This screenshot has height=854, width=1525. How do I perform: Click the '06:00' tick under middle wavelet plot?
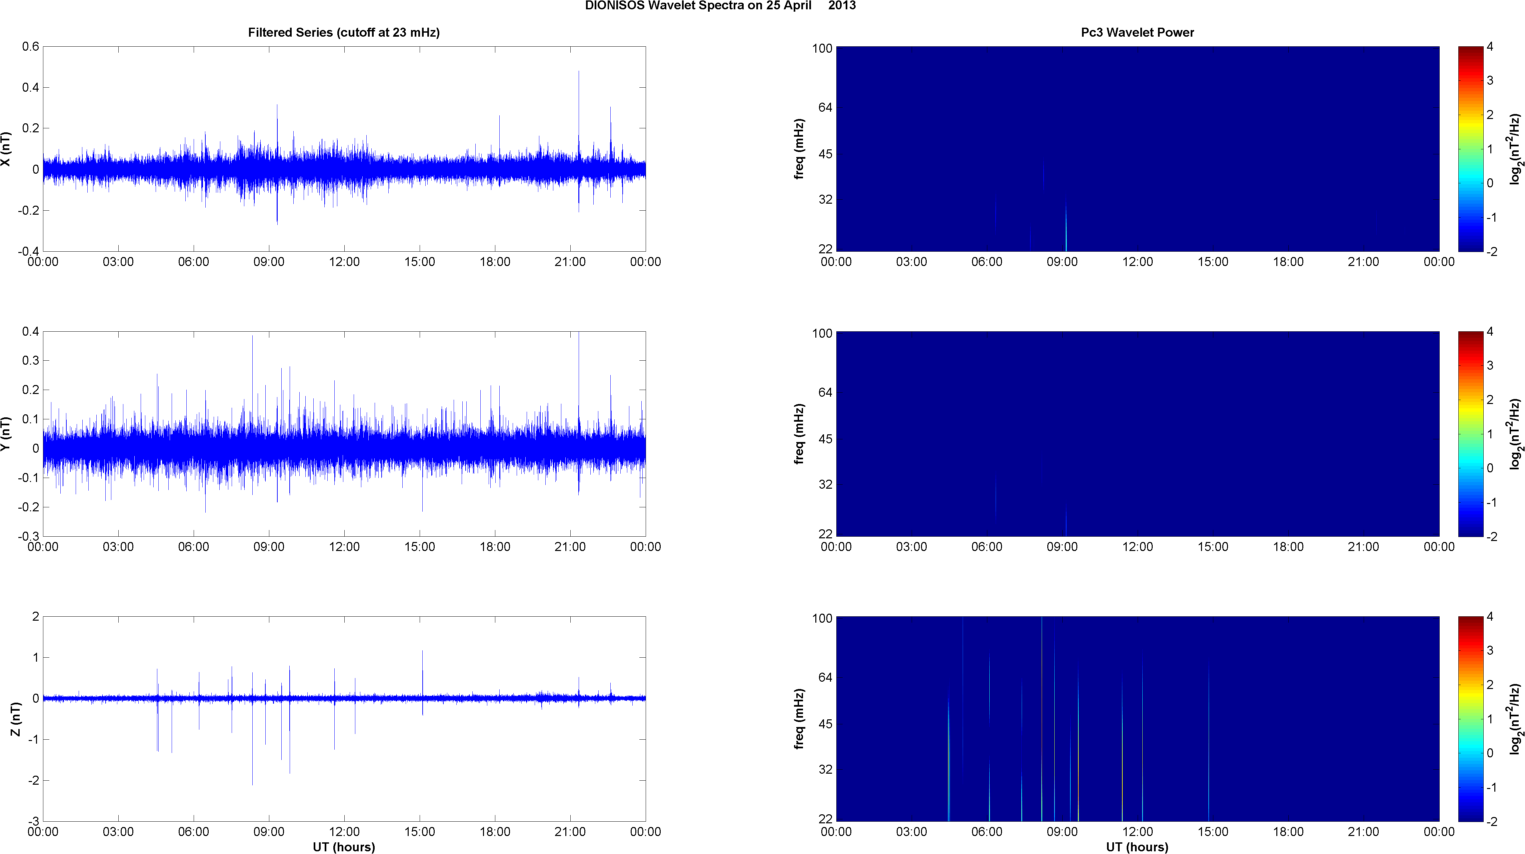pos(986,547)
